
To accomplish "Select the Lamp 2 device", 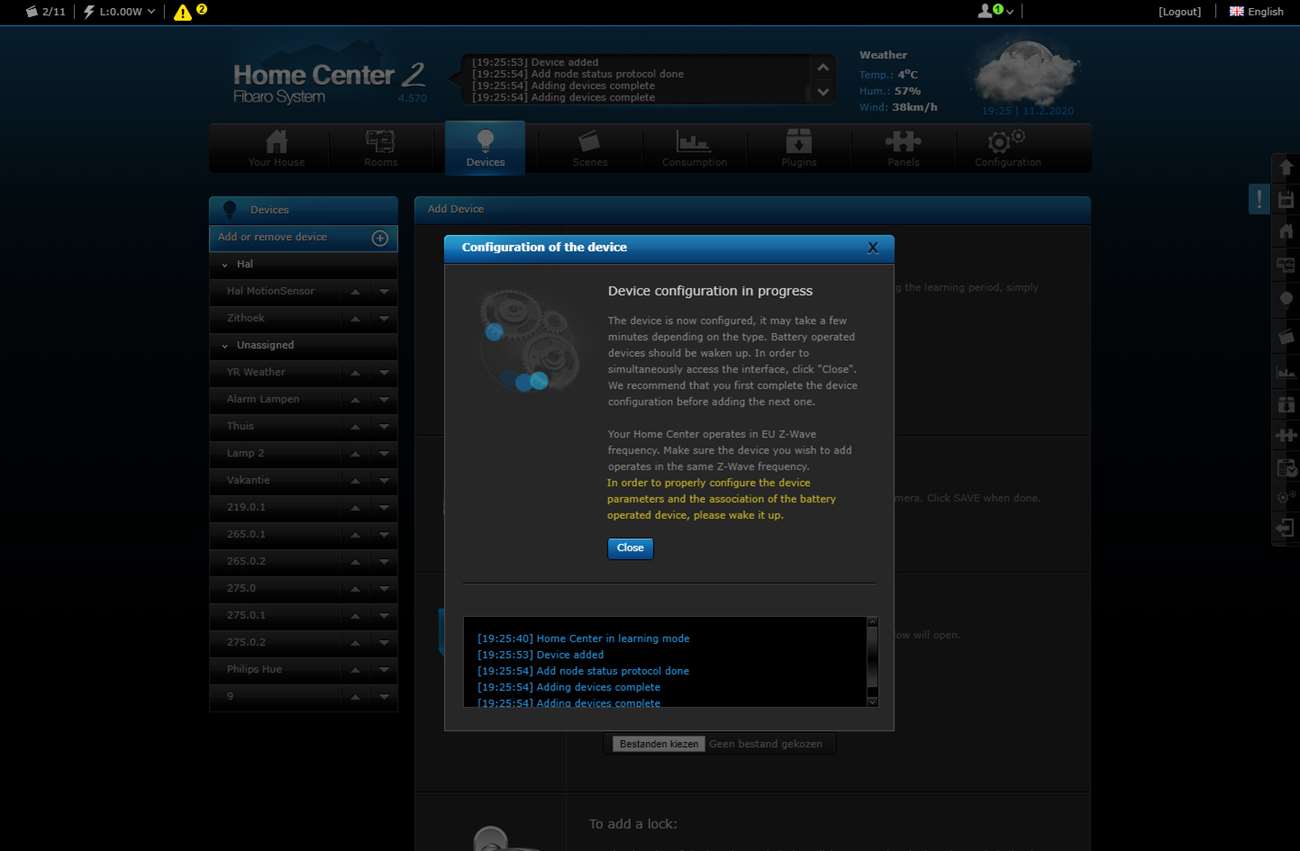I will click(245, 453).
